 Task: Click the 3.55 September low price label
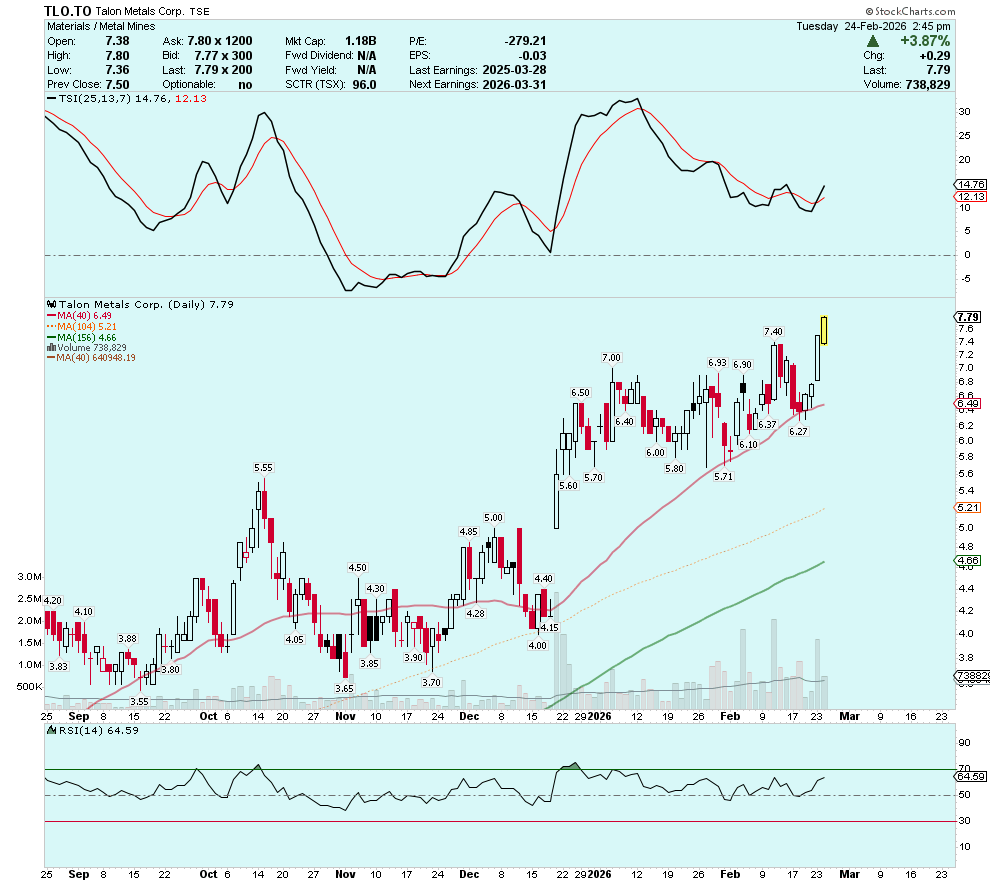pyautogui.click(x=140, y=701)
